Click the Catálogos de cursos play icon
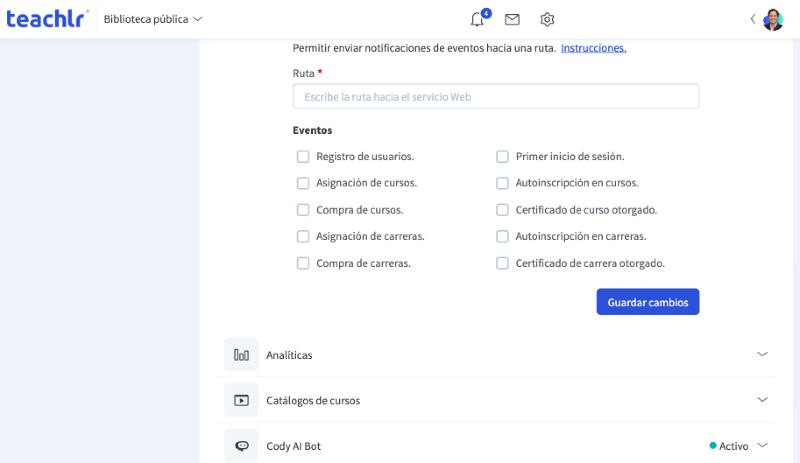 (x=241, y=400)
